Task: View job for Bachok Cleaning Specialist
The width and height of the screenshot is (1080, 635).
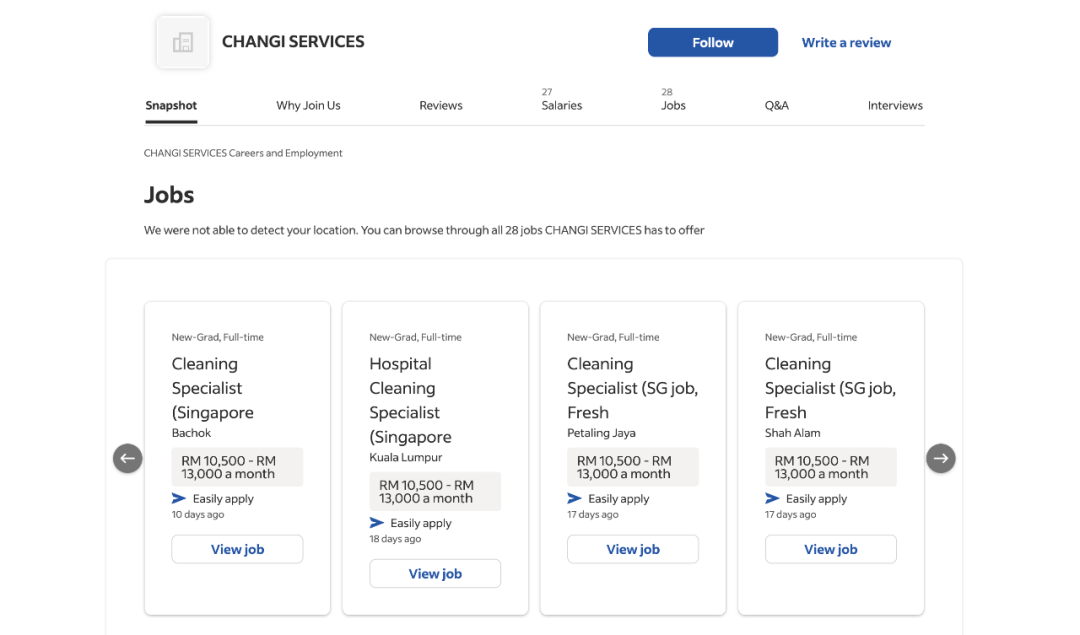Action: [237, 549]
